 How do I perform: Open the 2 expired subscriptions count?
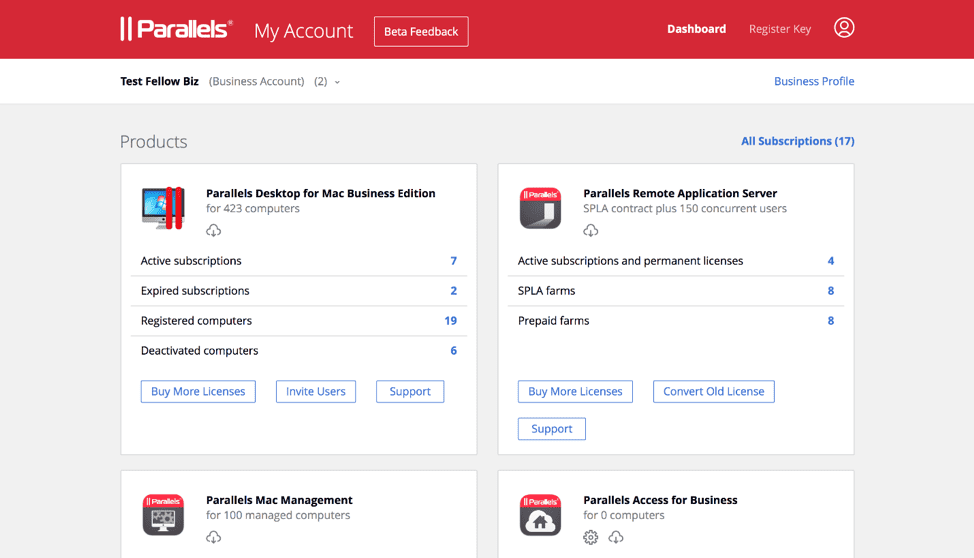tap(453, 291)
